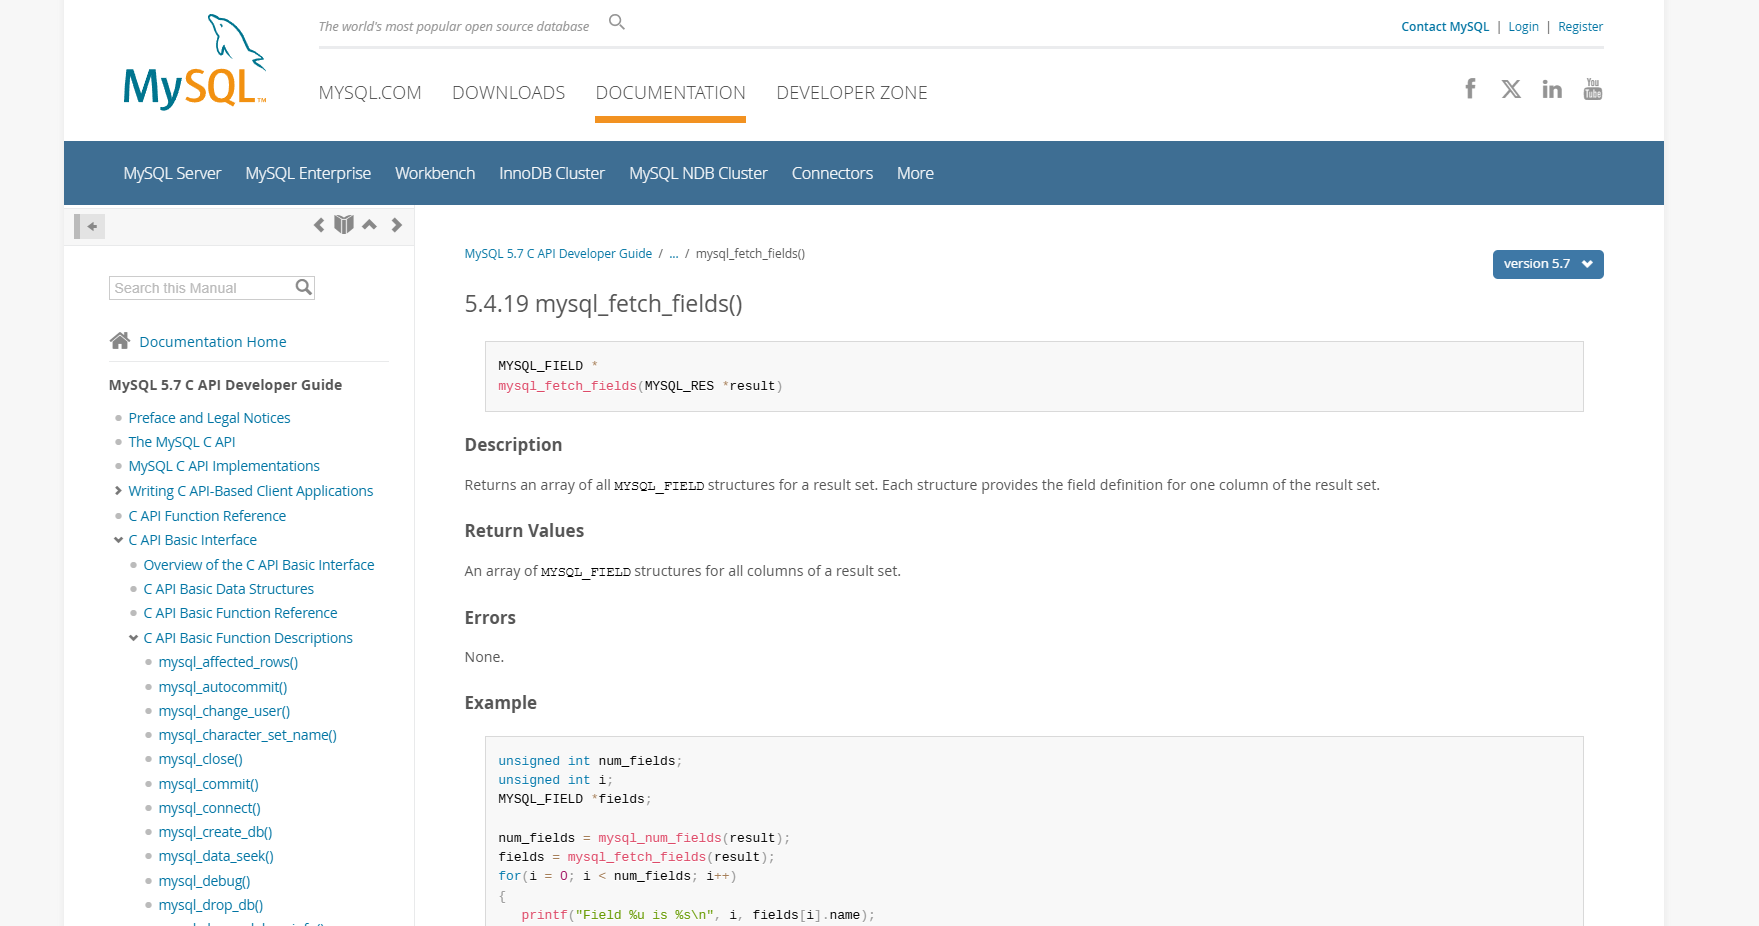1759x926 pixels.
Task: Open mysql_data_seek() page
Action: (216, 856)
